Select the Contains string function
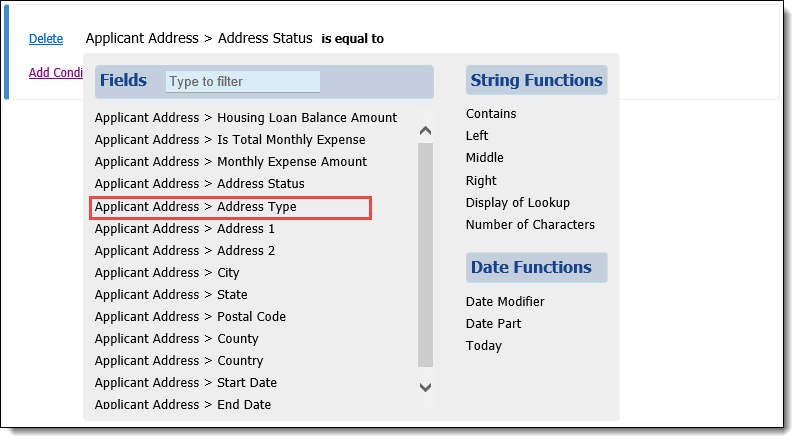The height and width of the screenshot is (443, 799). 491,114
